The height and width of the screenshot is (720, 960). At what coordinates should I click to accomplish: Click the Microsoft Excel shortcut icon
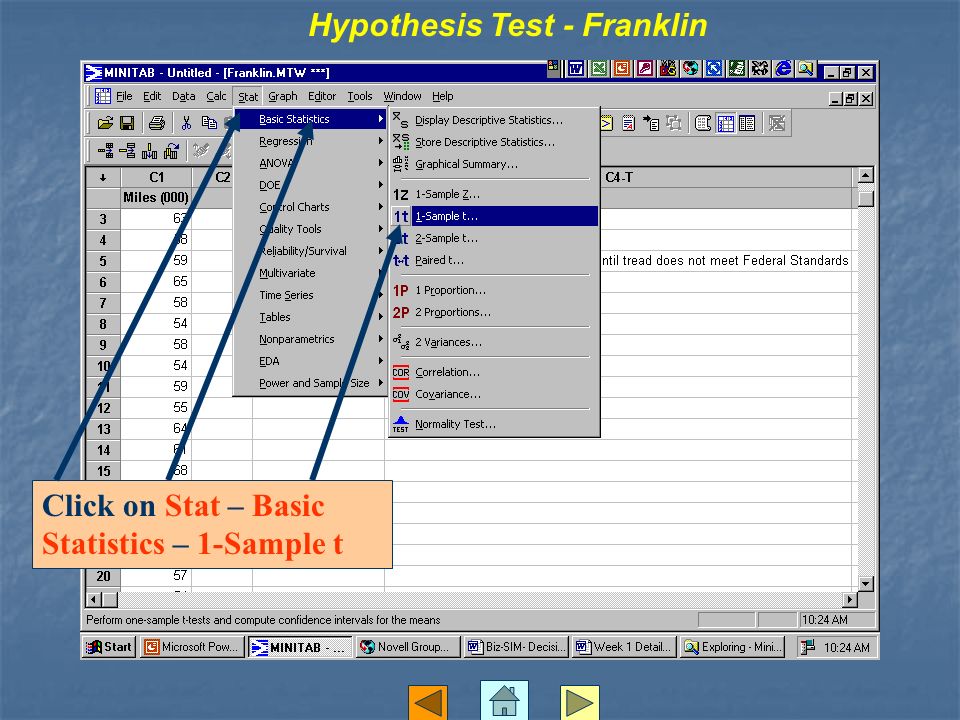click(598, 69)
